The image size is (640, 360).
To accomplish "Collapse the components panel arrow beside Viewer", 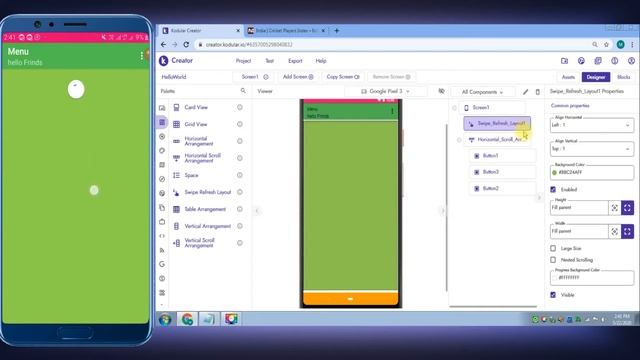I will pyautogui.click(x=442, y=211).
